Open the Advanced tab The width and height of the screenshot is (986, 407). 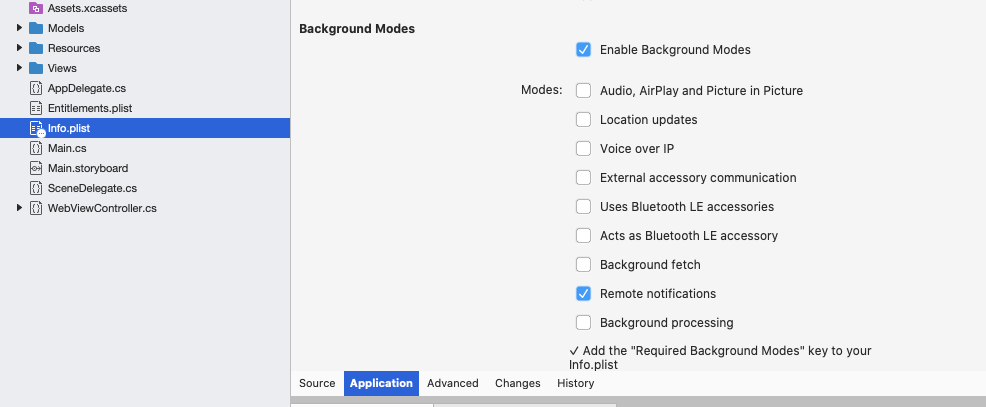coord(452,383)
